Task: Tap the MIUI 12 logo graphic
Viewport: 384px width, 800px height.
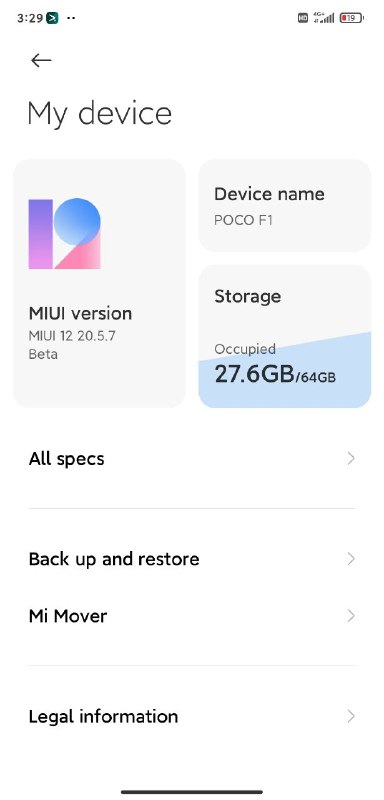Action: point(64,234)
